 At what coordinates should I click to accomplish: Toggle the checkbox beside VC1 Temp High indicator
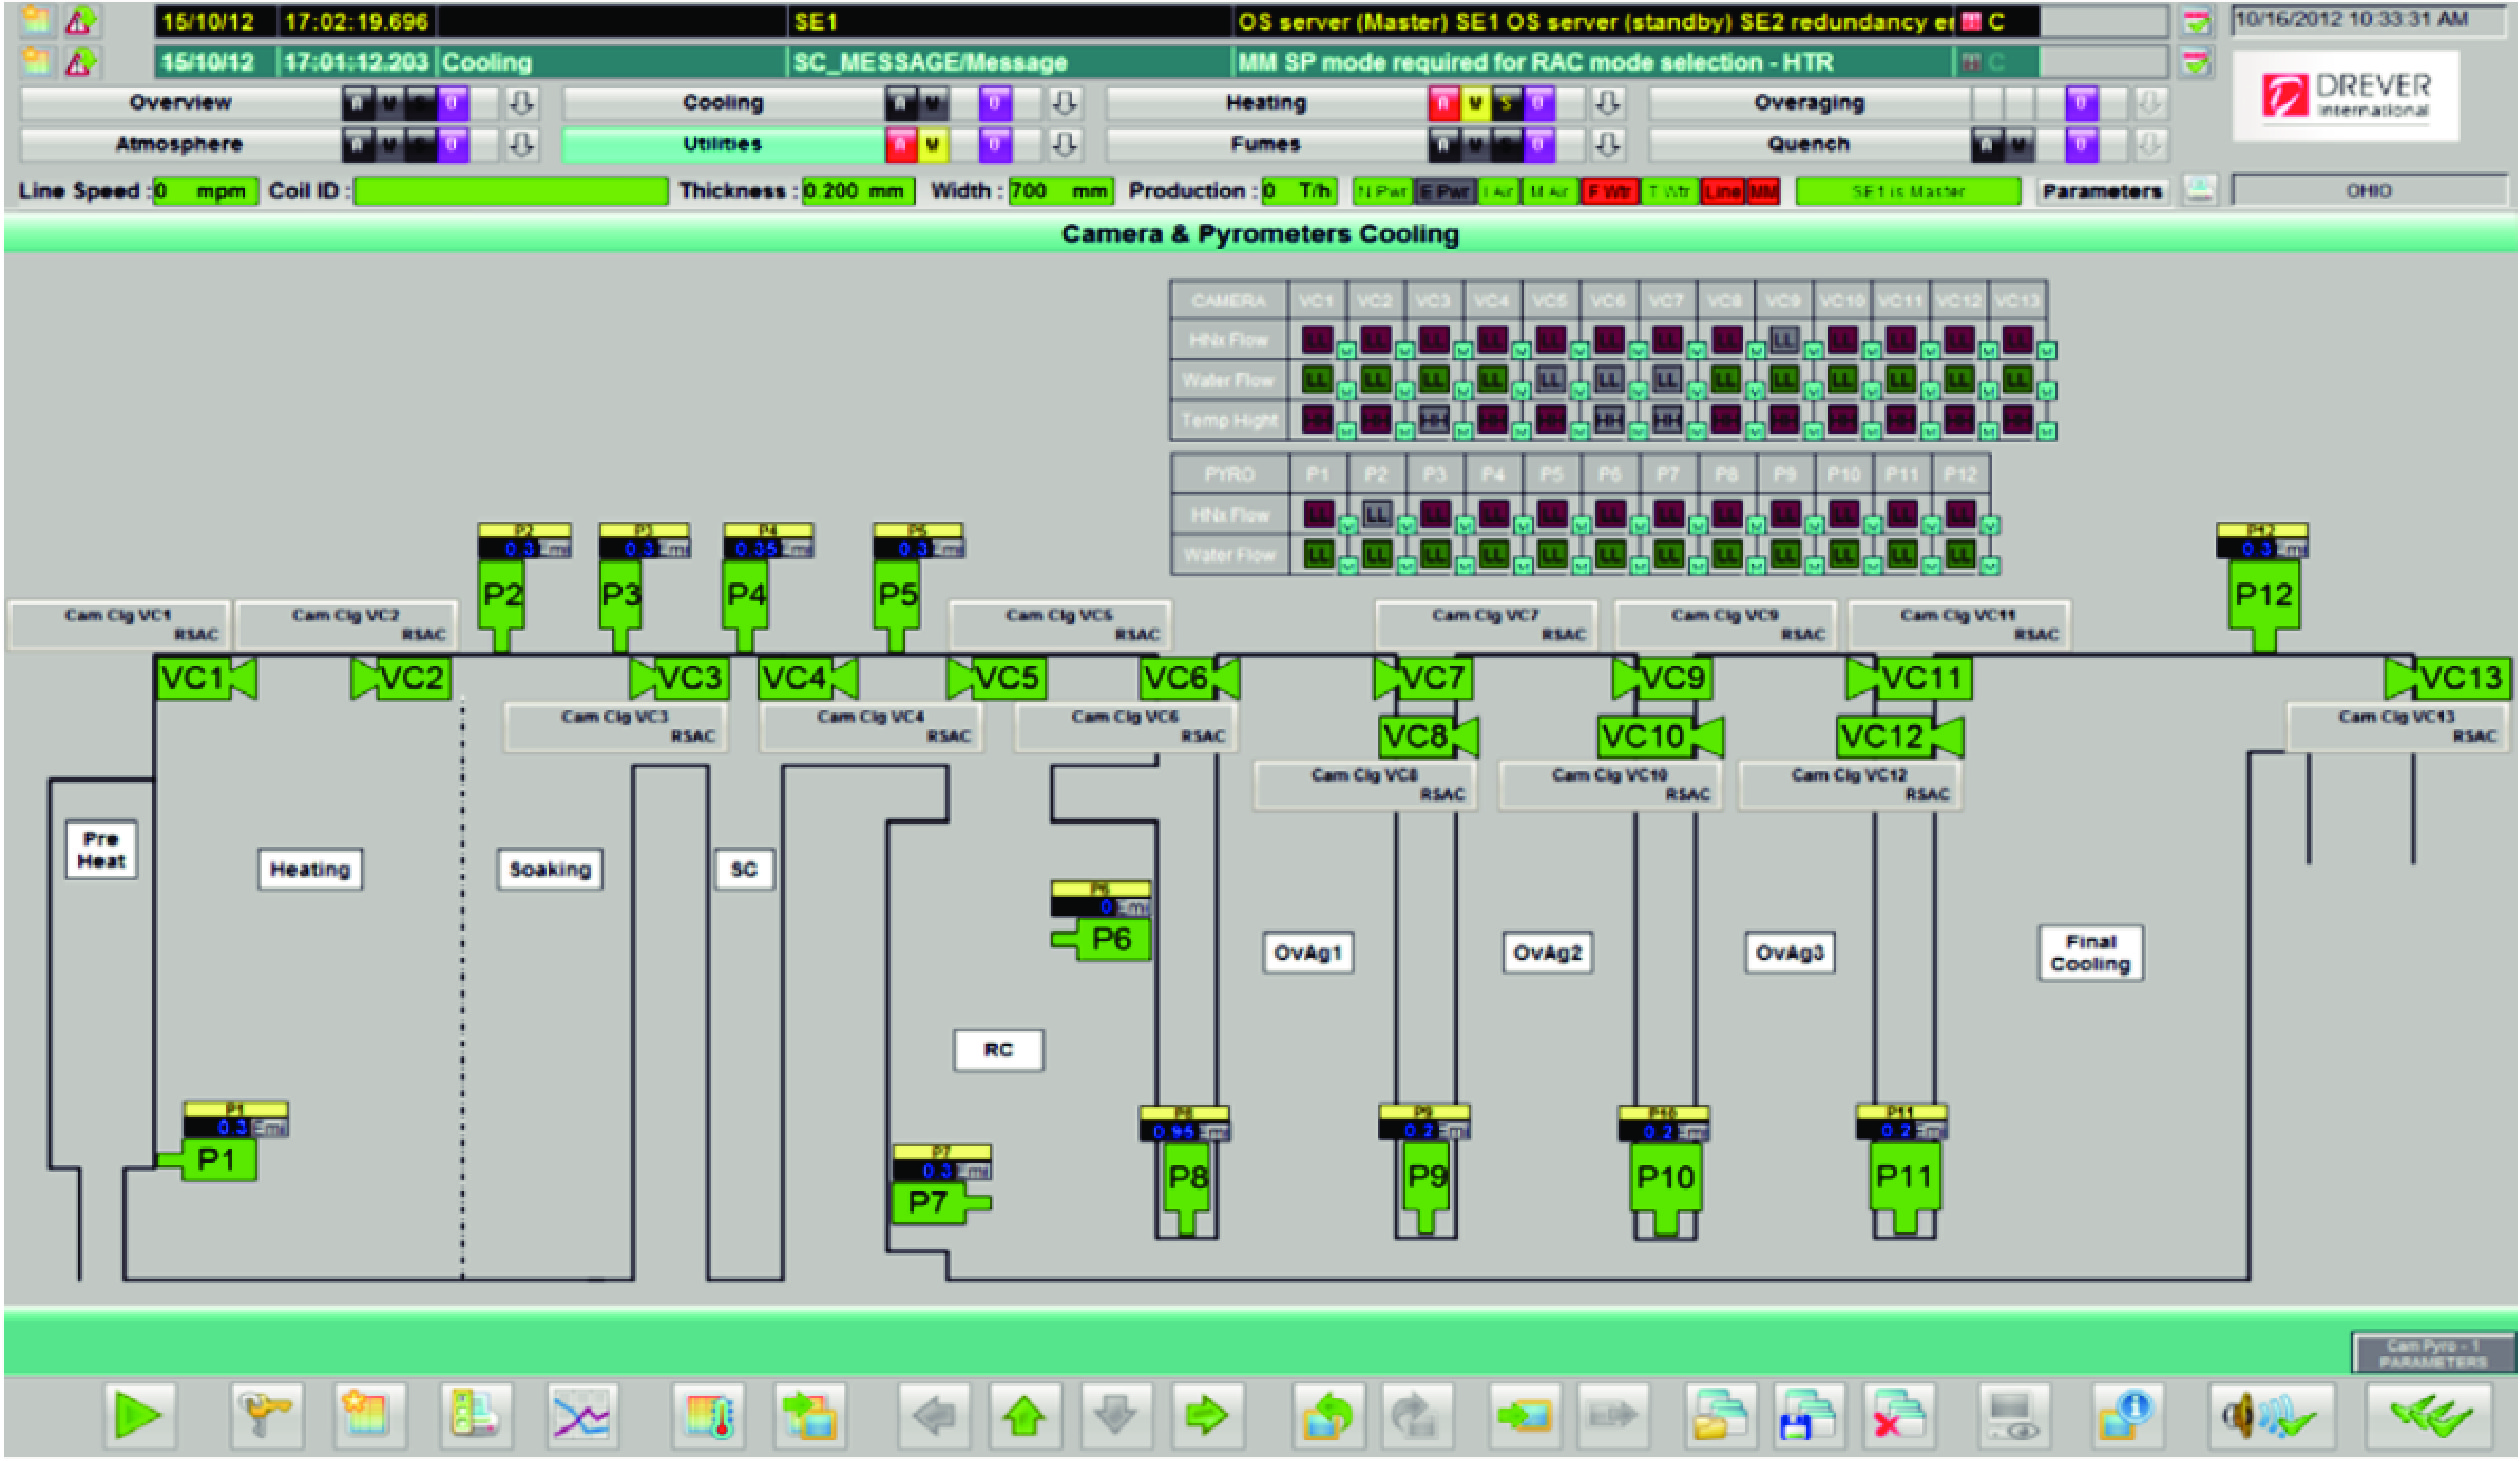point(1346,431)
